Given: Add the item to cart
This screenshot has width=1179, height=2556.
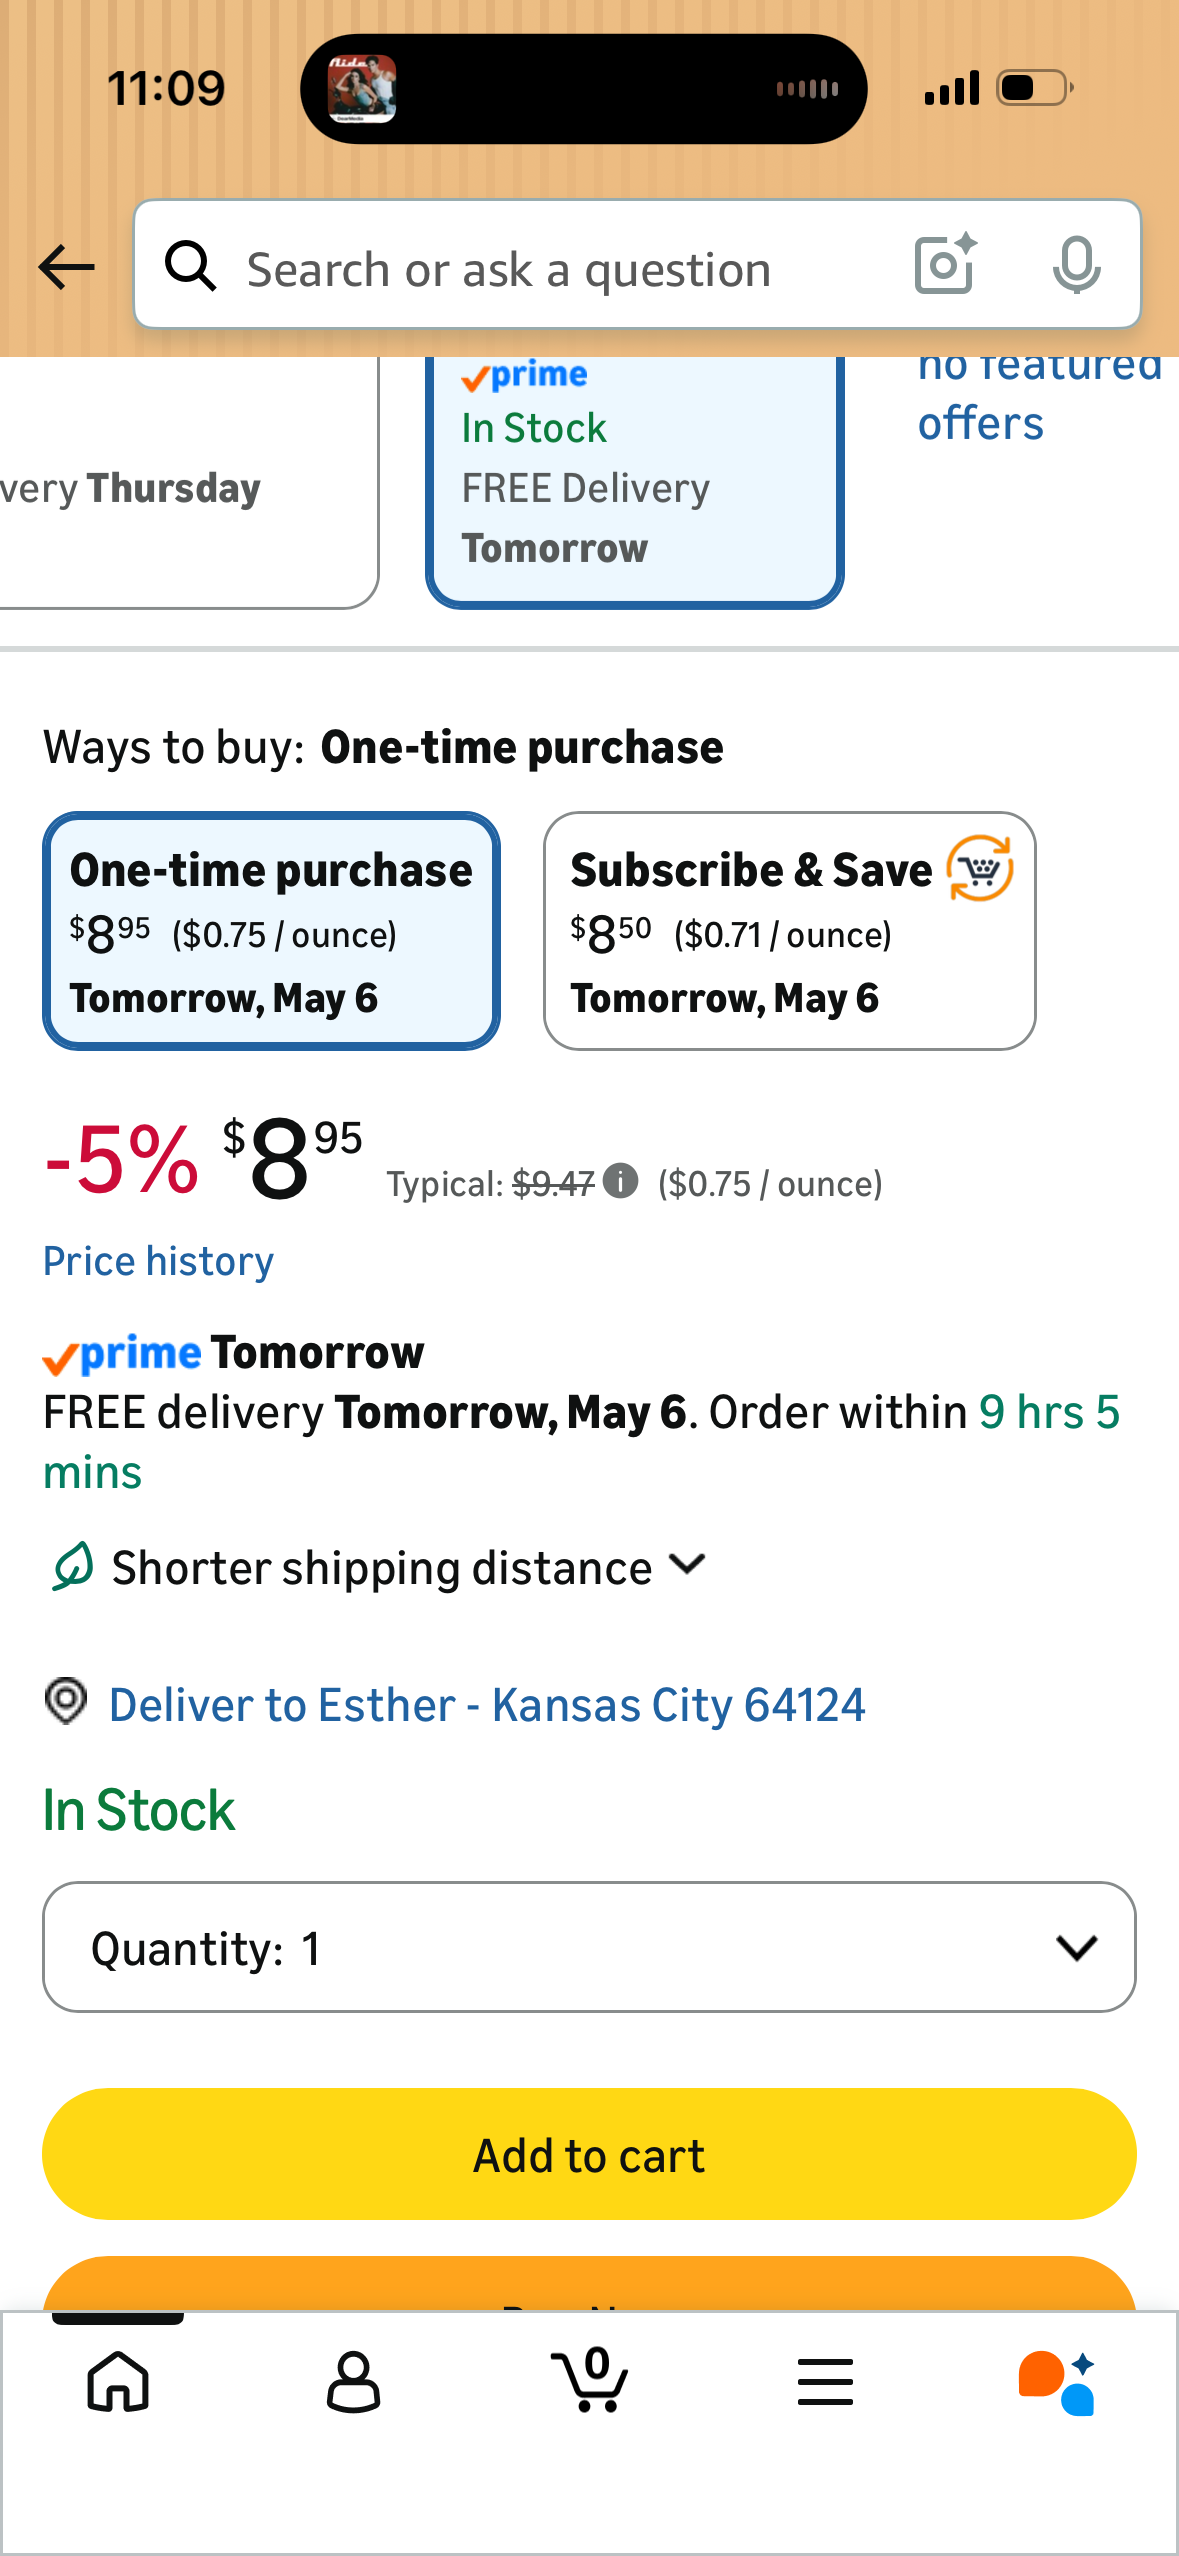Looking at the screenshot, I should (589, 2154).
